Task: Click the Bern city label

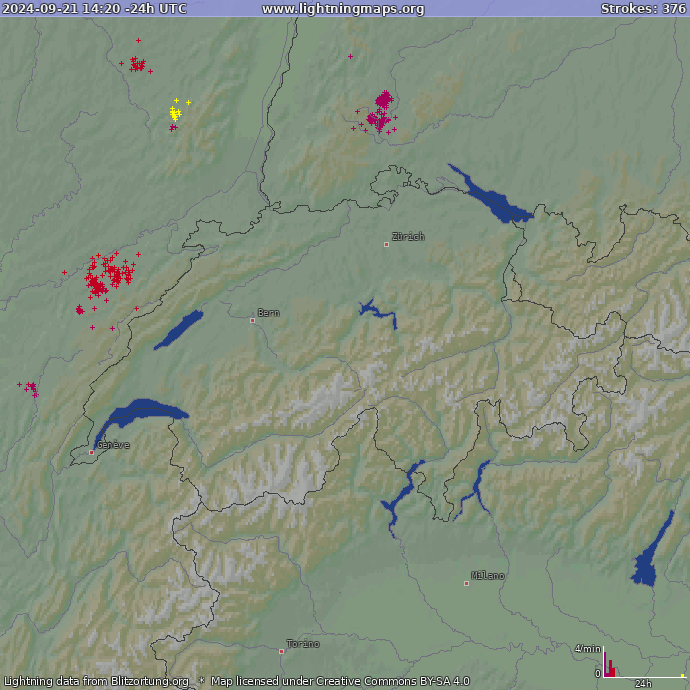Action: click(x=268, y=313)
